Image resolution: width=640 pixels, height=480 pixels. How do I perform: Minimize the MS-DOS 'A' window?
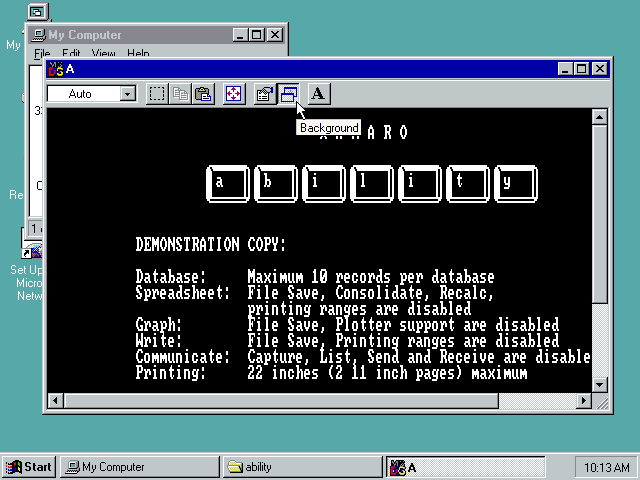(566, 69)
